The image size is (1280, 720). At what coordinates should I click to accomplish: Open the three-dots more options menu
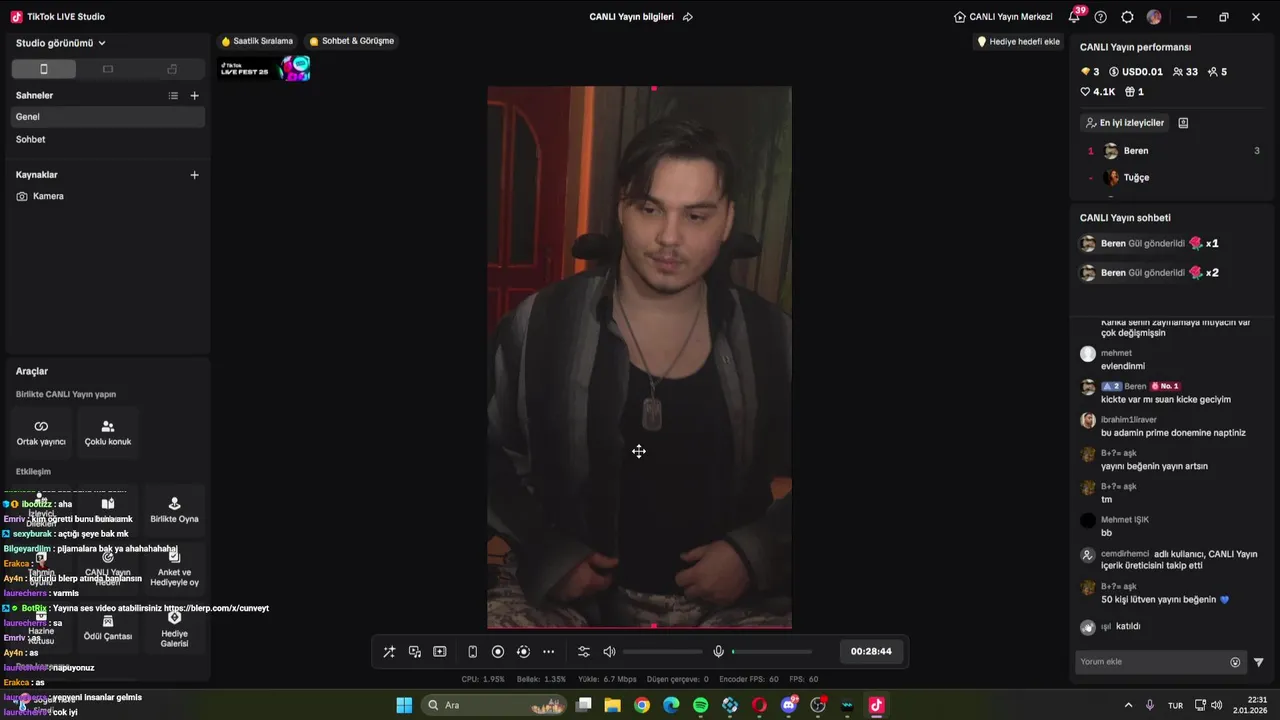tap(548, 652)
